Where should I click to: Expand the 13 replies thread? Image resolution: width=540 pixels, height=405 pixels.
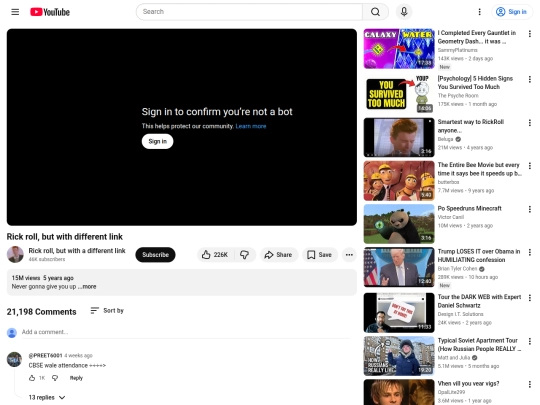coord(47,398)
